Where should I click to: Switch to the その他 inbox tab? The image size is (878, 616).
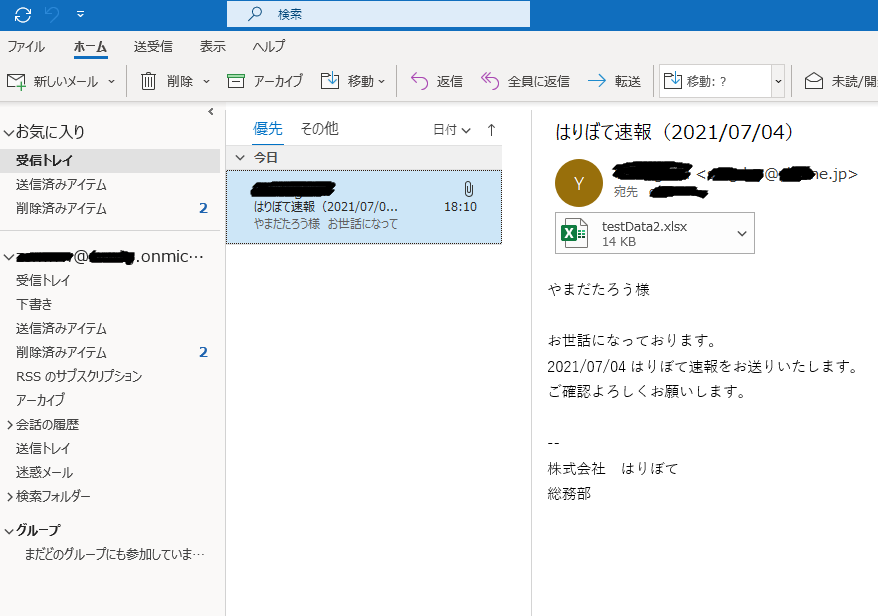point(319,128)
